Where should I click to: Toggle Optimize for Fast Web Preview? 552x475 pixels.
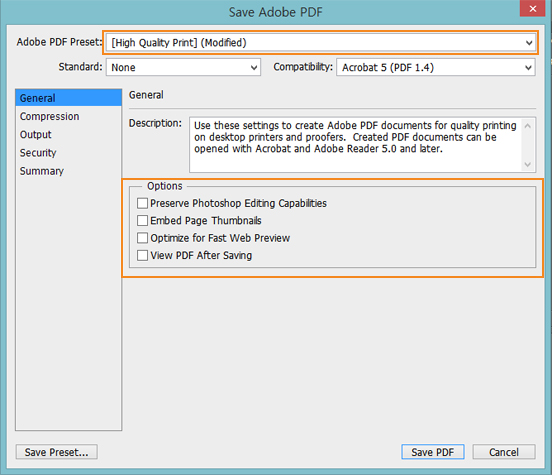(x=142, y=238)
